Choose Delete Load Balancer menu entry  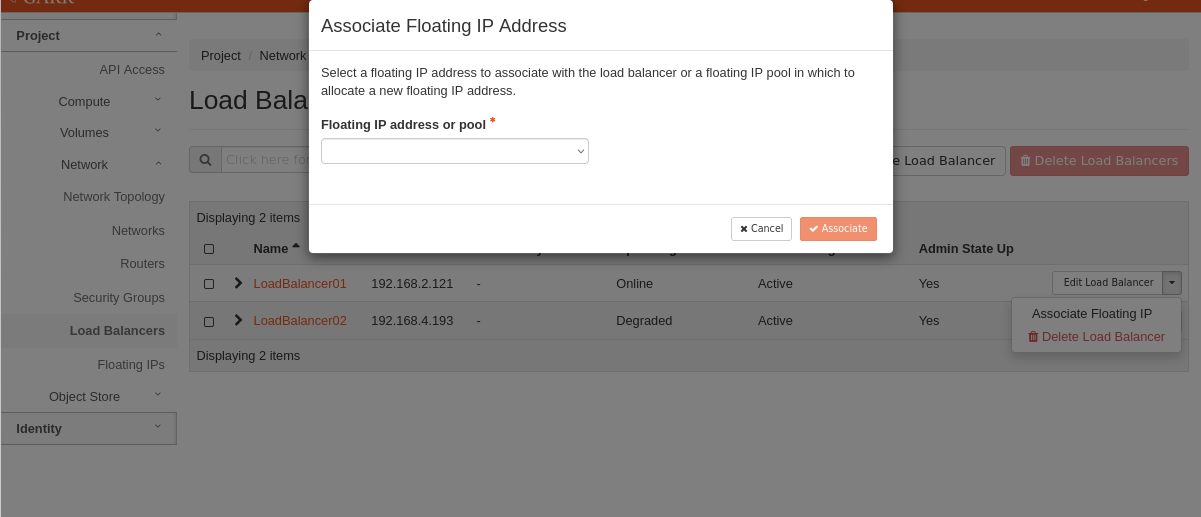tap(1096, 337)
